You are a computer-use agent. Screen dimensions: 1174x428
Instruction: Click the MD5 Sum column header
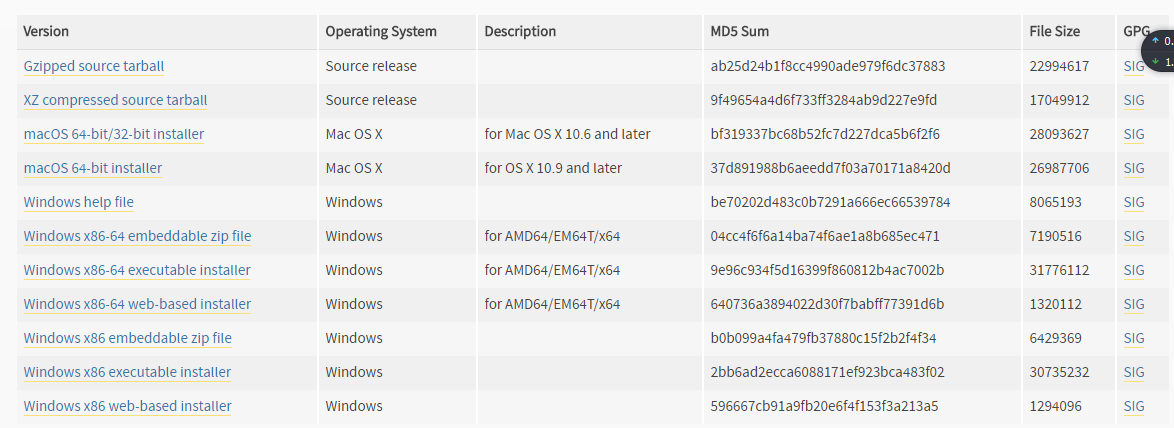739,31
